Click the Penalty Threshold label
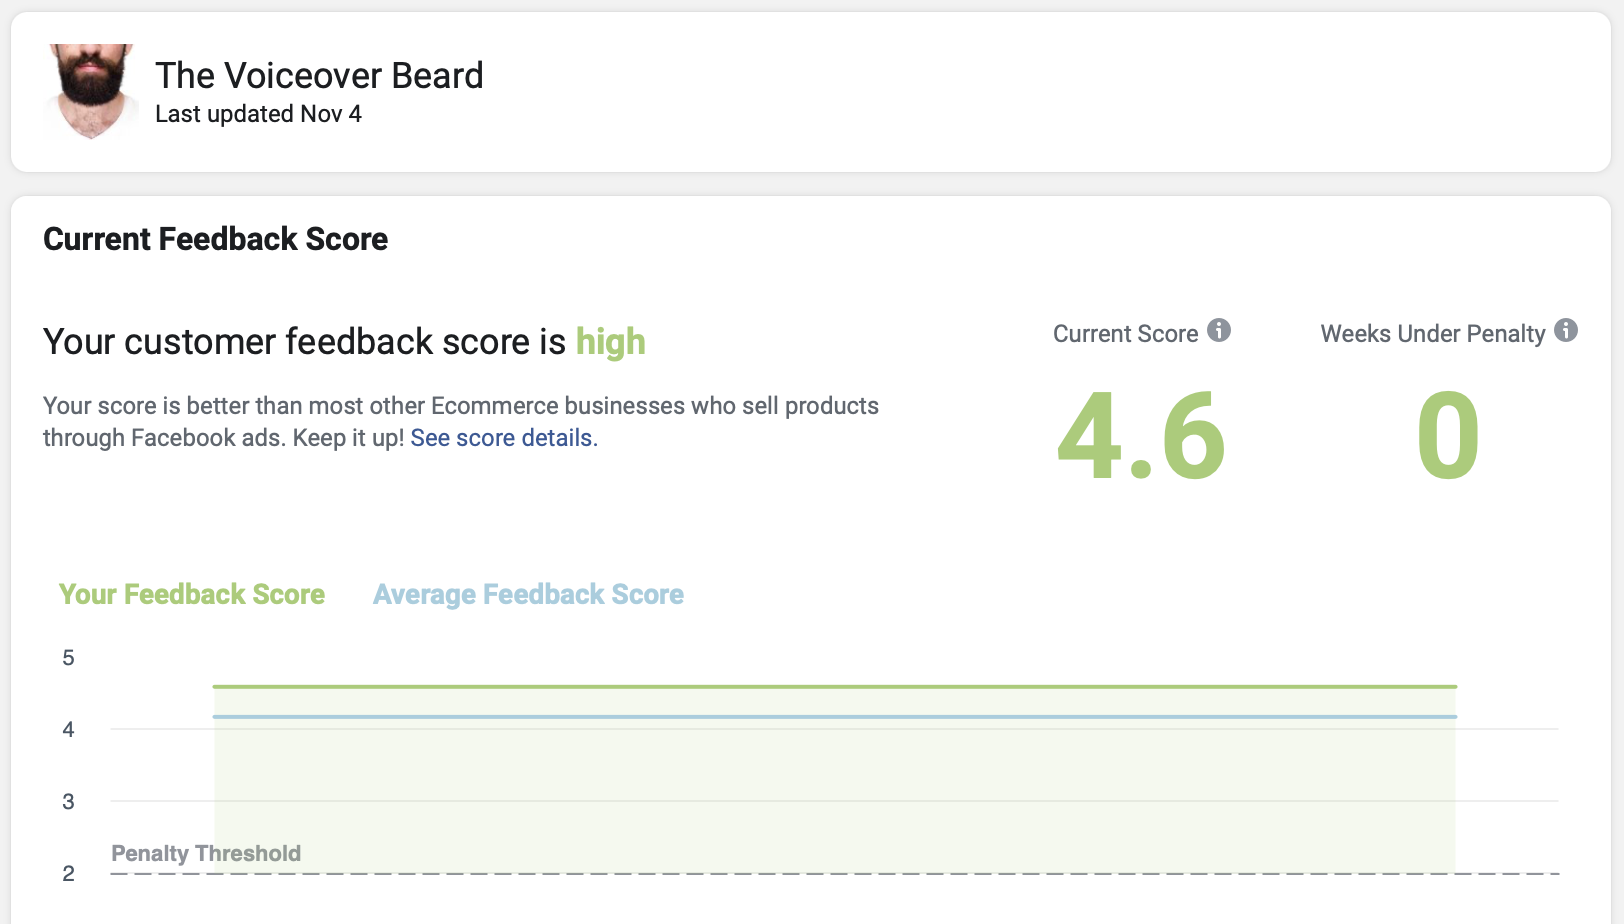The height and width of the screenshot is (924, 1624). [x=206, y=853]
